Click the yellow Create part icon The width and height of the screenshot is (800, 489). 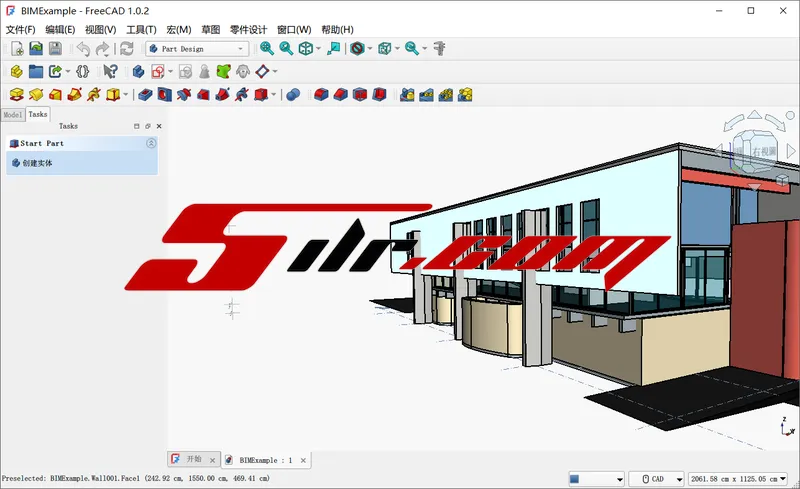tap(17, 71)
